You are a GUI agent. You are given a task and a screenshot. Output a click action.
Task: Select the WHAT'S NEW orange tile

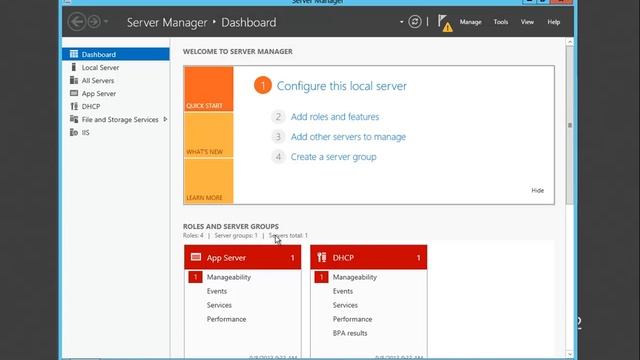pyautogui.click(x=209, y=135)
